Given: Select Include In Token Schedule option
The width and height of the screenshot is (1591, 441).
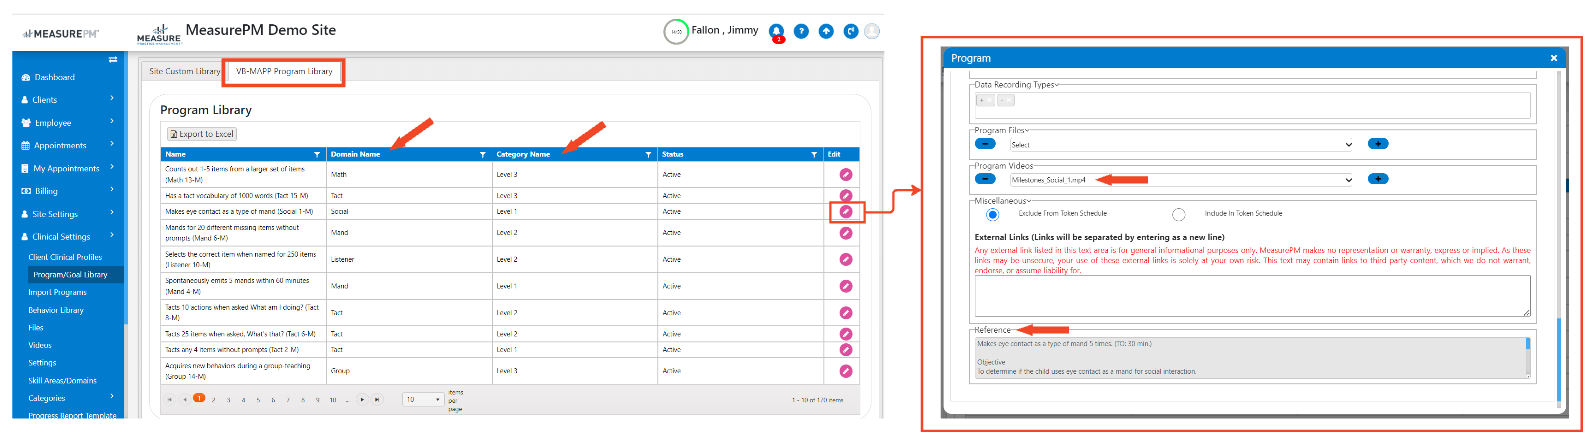Looking at the screenshot, I should click(x=1179, y=214).
